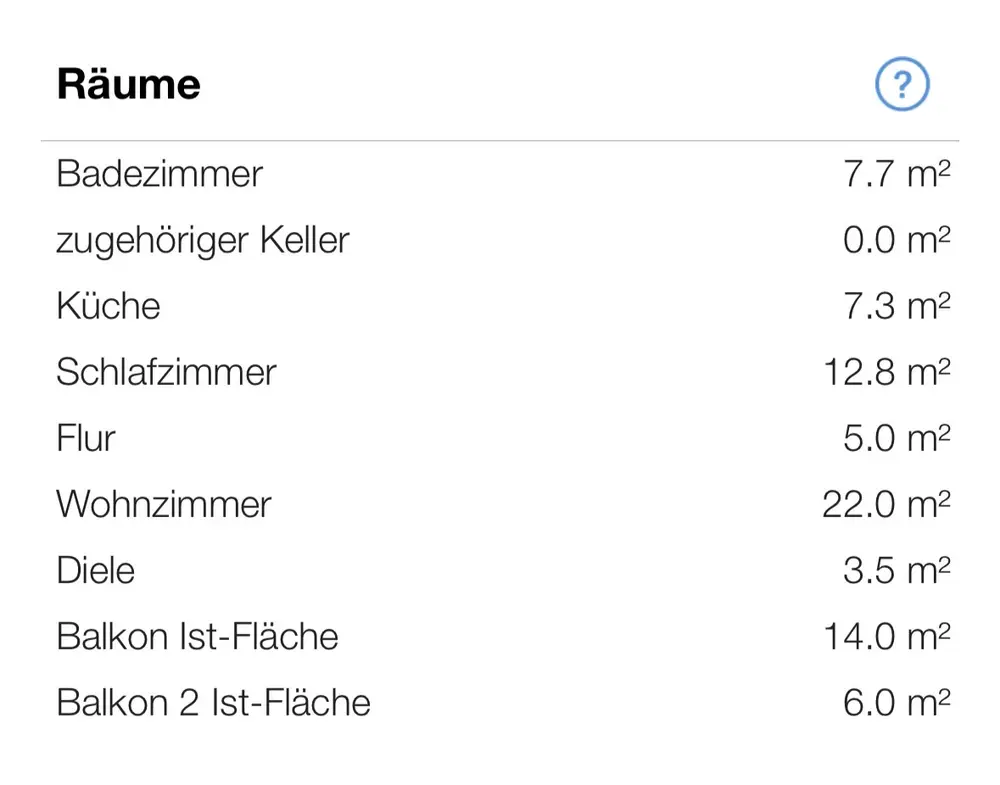Click the 6.0 m² Balkon 2 value
Viewport: 1000px width, 785px height.
click(x=896, y=702)
